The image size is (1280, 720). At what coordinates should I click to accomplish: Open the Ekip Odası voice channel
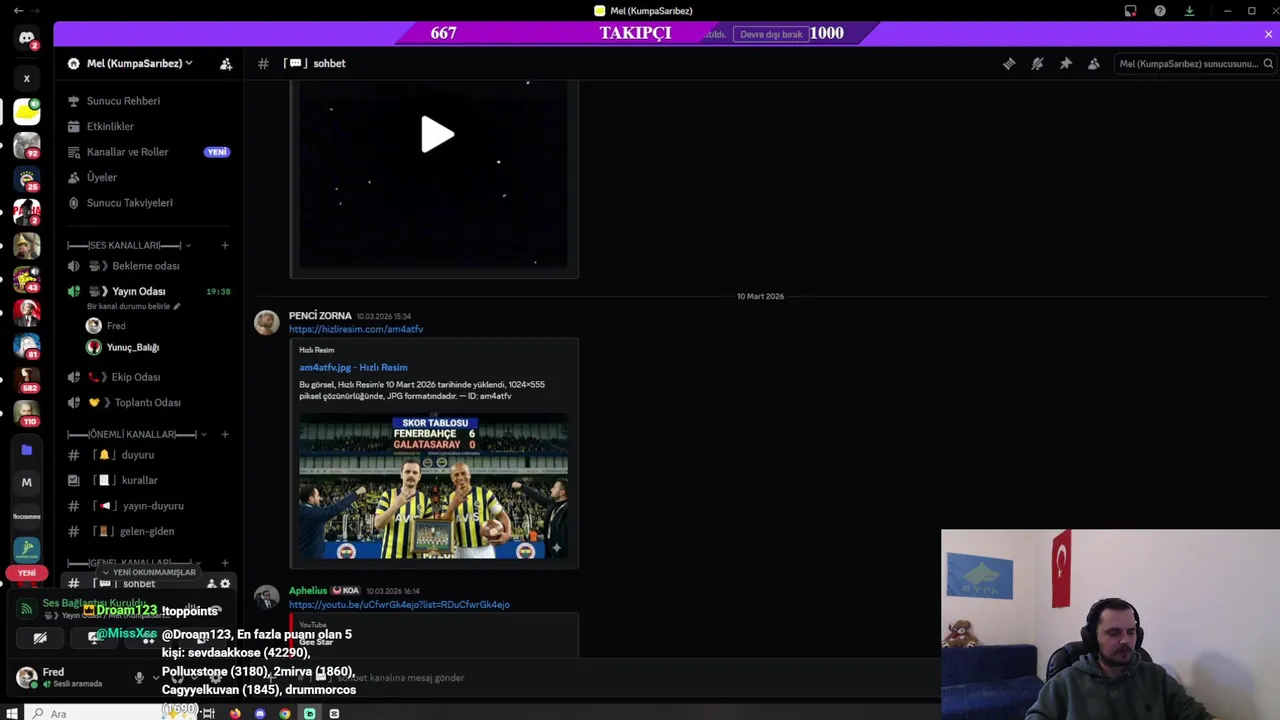click(x=148, y=377)
